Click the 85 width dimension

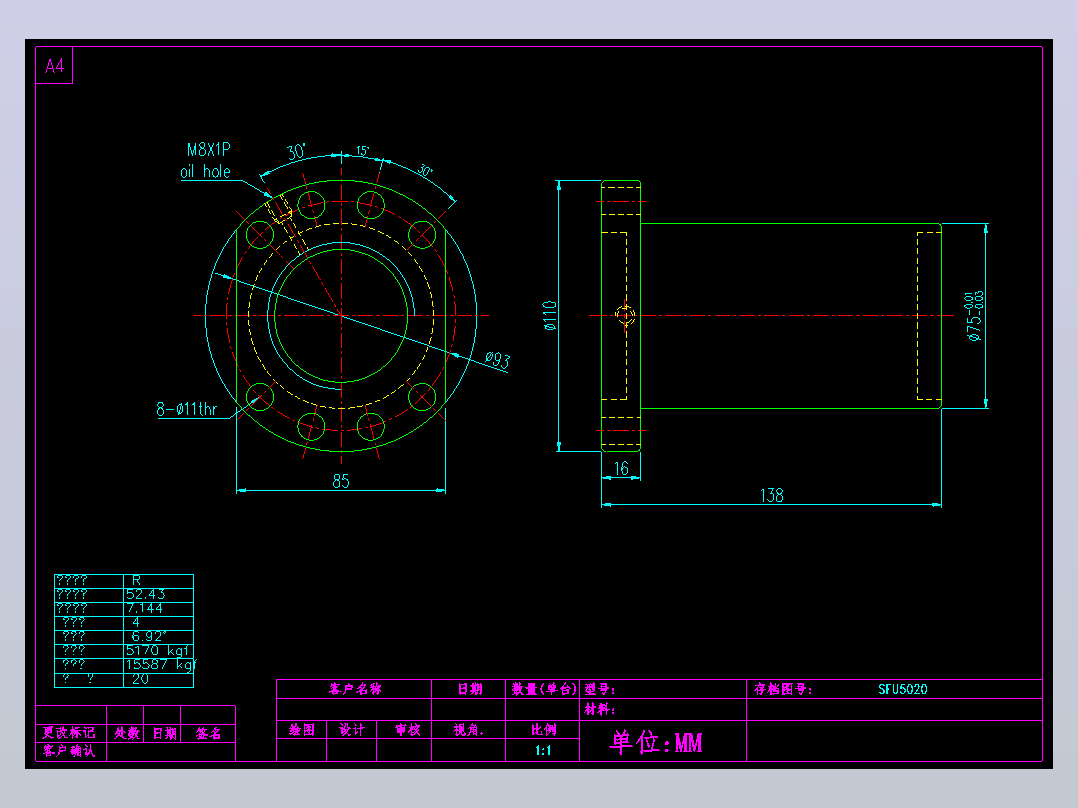pos(341,481)
